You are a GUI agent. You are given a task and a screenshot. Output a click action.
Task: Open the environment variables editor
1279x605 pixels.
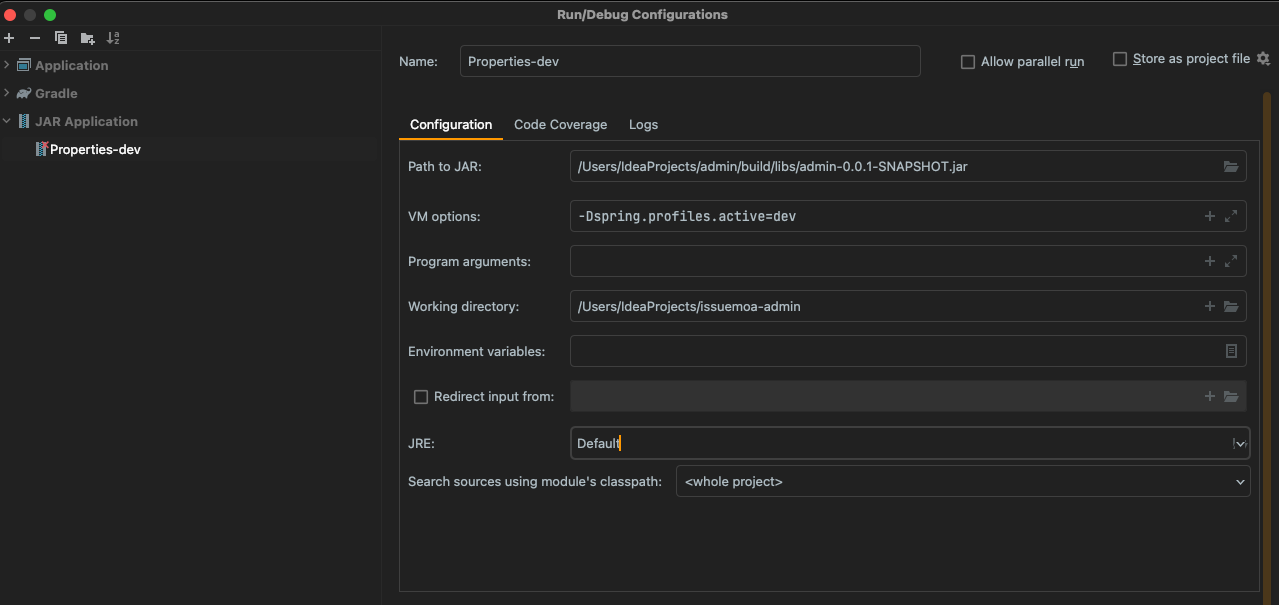(x=1232, y=351)
